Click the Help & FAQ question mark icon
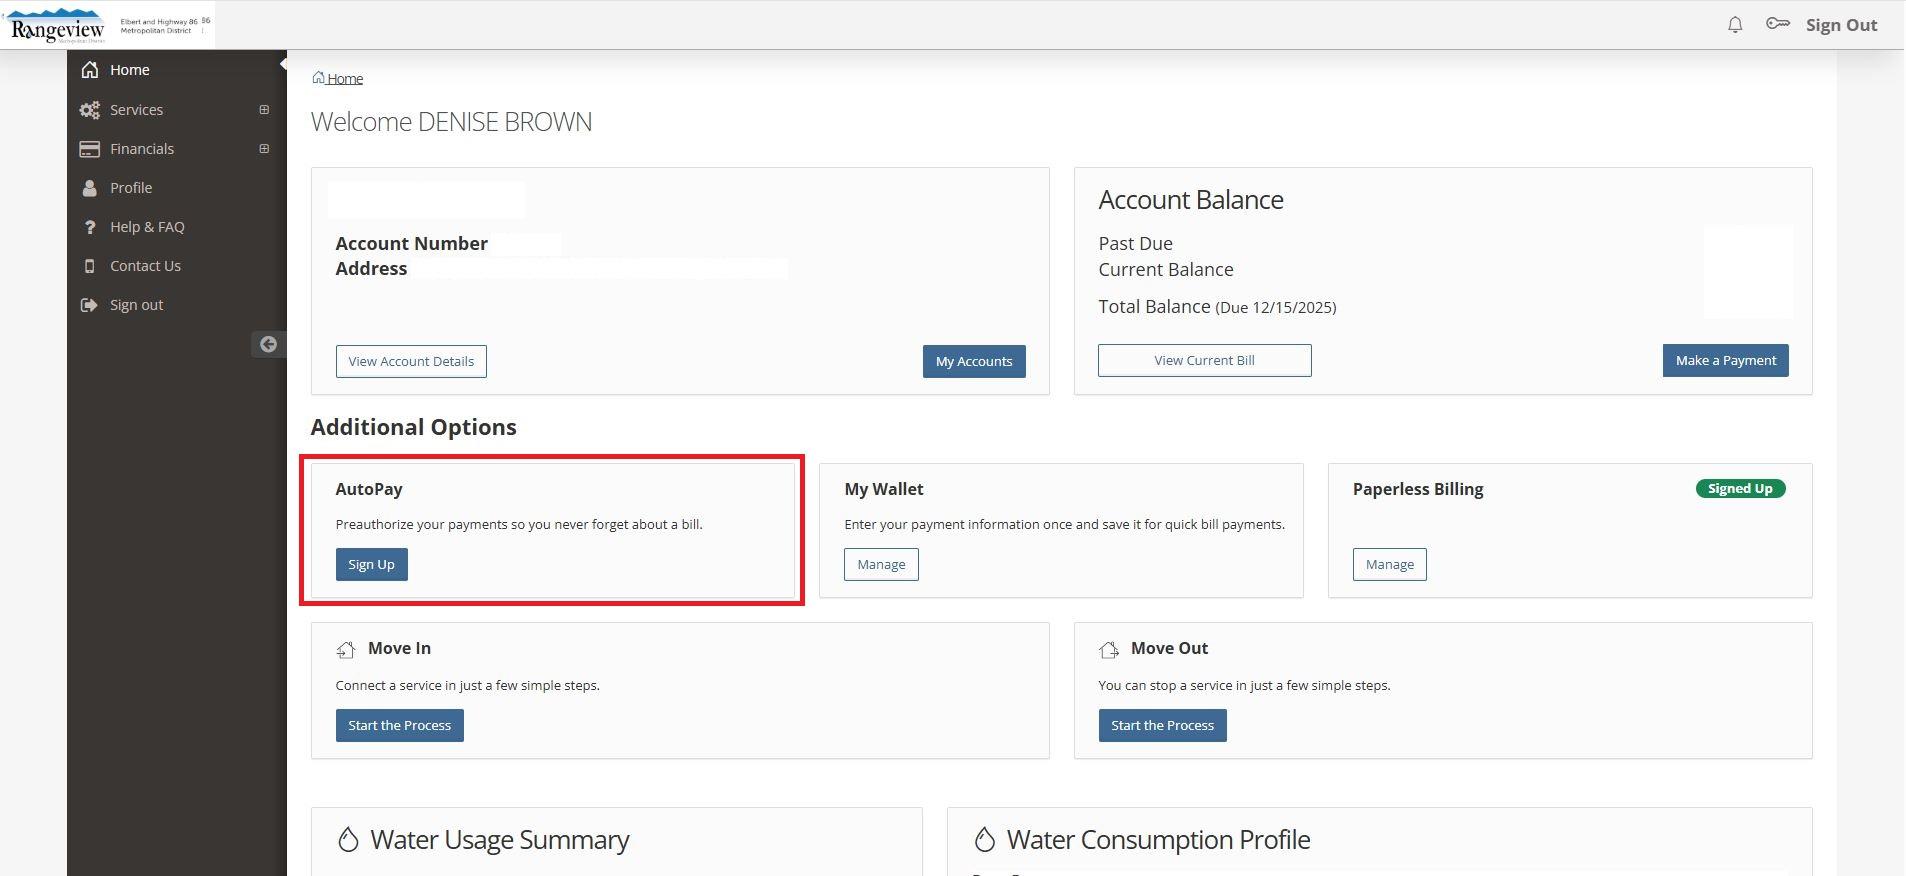The width and height of the screenshot is (1906, 876). tap(90, 227)
